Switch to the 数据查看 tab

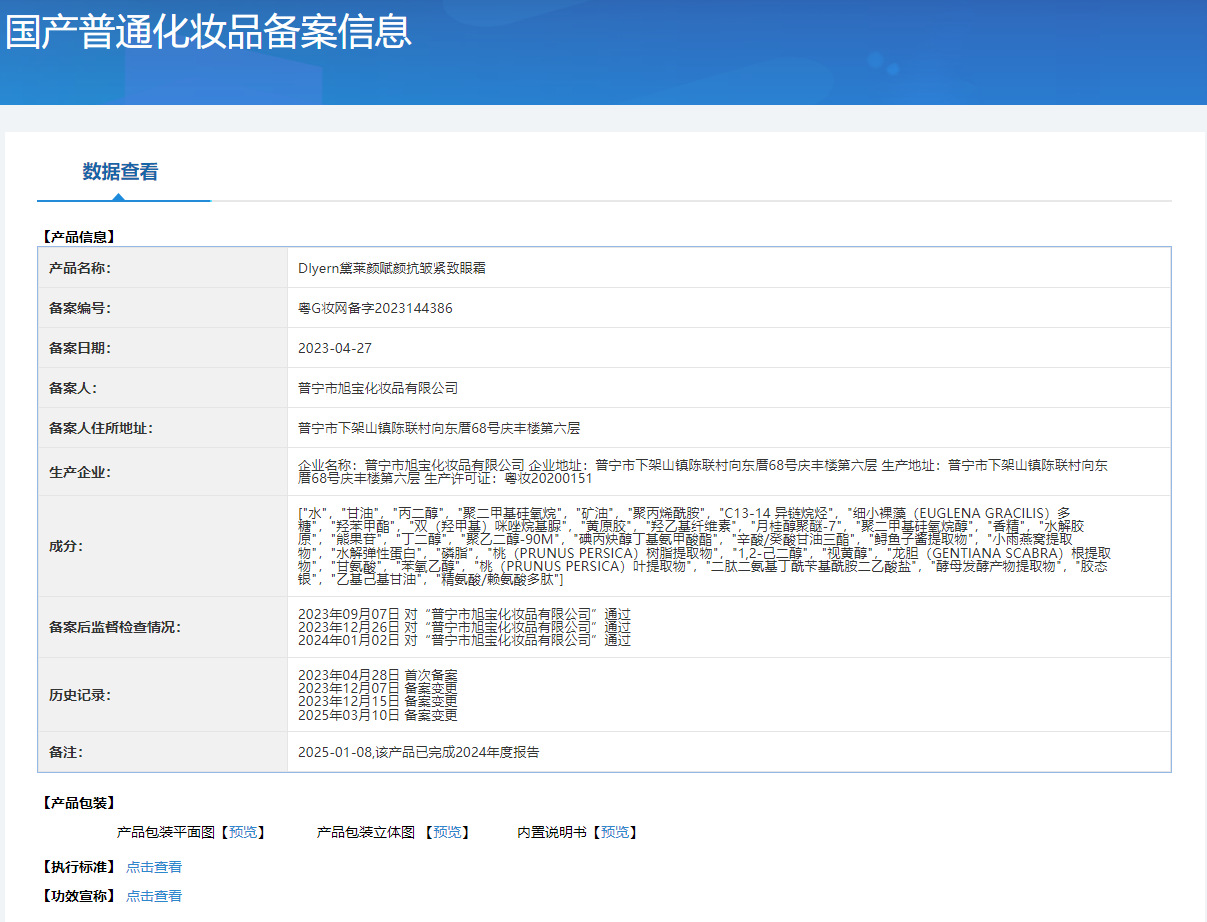click(x=123, y=171)
